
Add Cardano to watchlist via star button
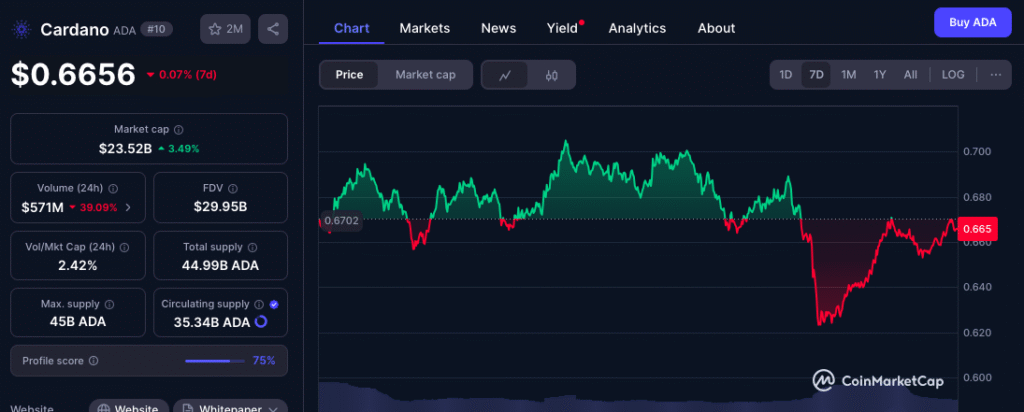tap(225, 29)
